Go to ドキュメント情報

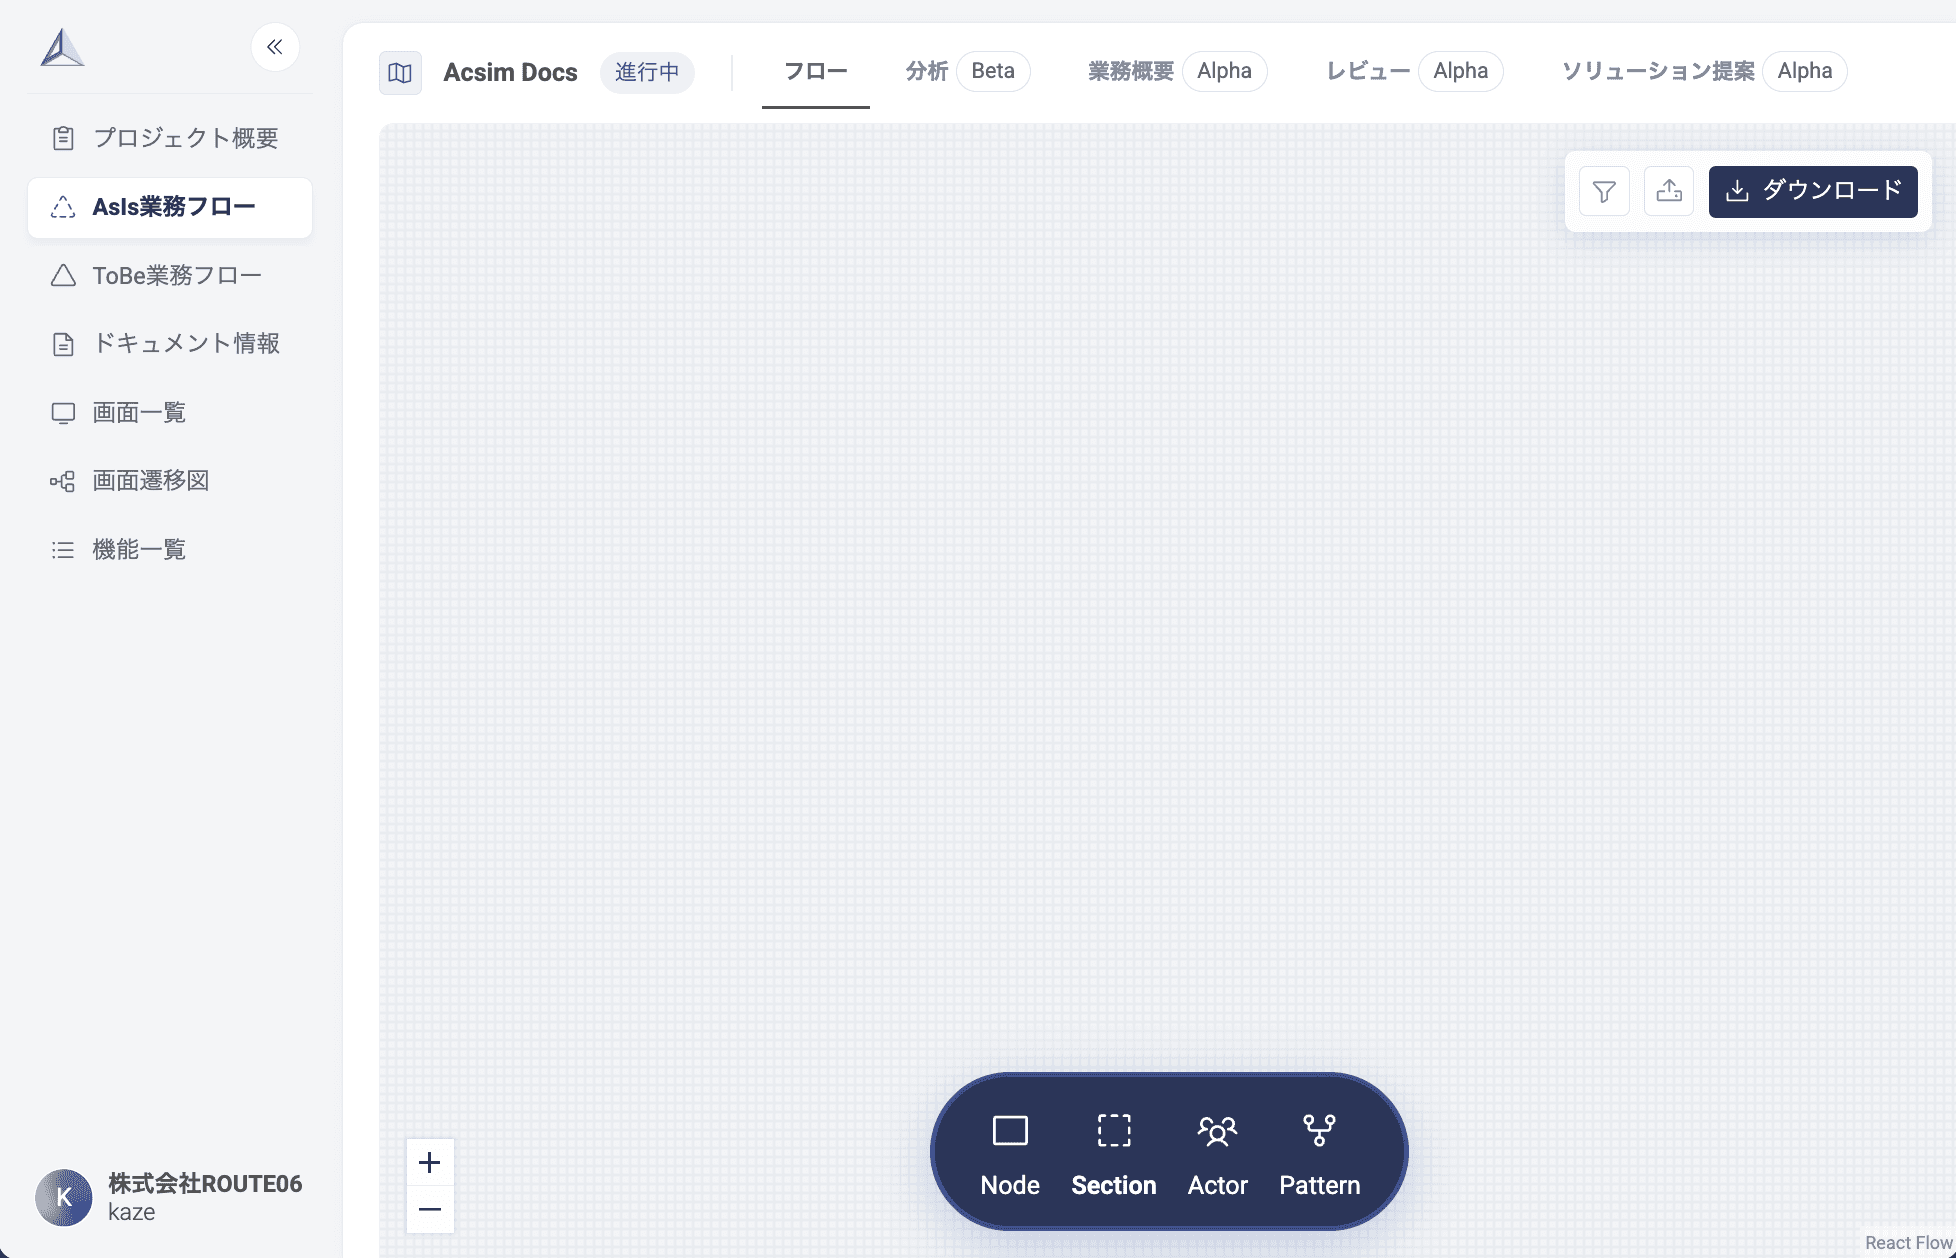point(170,344)
